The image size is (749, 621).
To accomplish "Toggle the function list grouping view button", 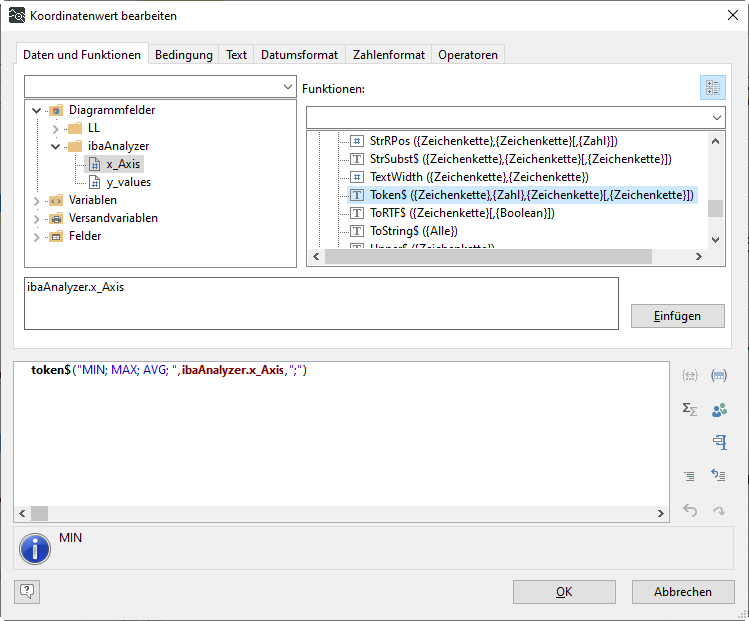I will (712, 88).
